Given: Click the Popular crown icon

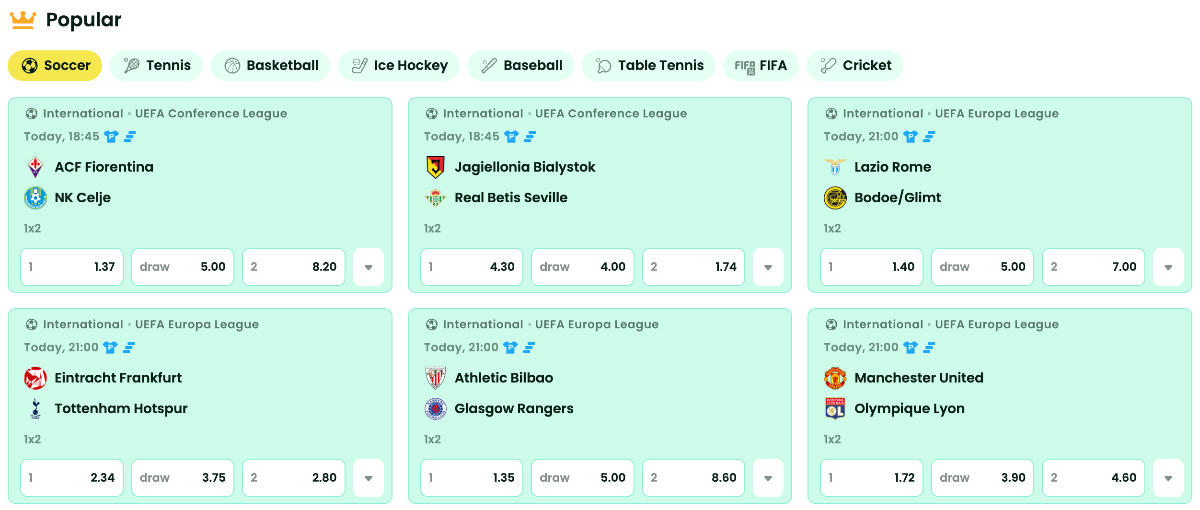Looking at the screenshot, I should pyautogui.click(x=22, y=19).
